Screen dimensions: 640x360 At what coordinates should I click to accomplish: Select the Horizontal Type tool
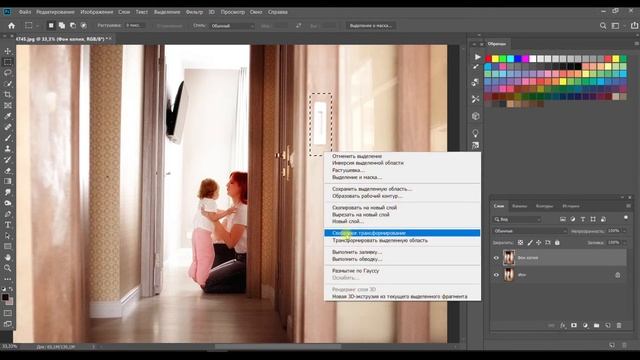[x=8, y=225]
